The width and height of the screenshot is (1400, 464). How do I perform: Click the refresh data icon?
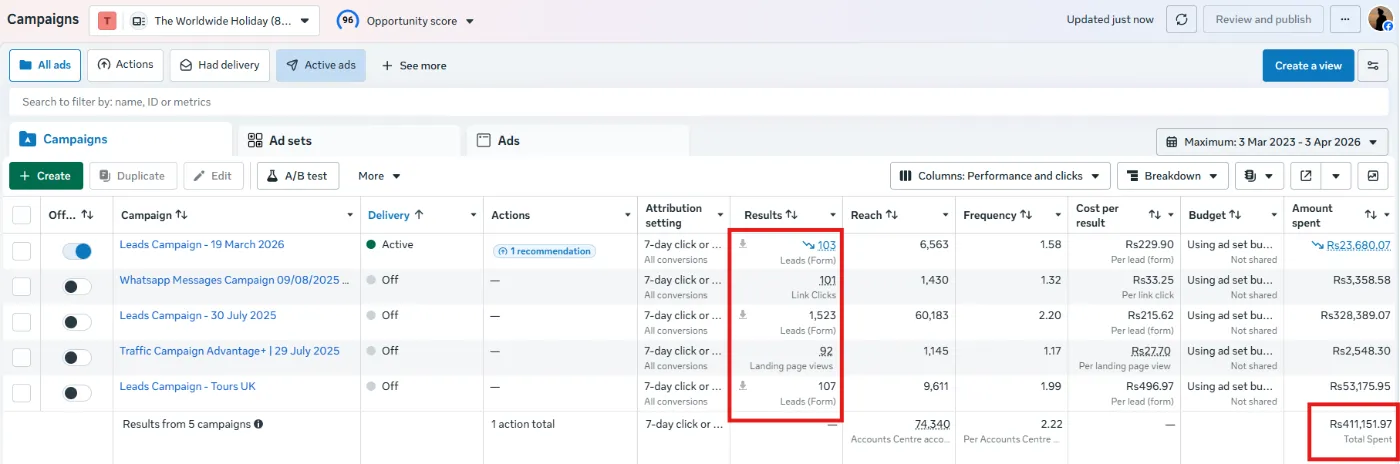click(x=1181, y=19)
